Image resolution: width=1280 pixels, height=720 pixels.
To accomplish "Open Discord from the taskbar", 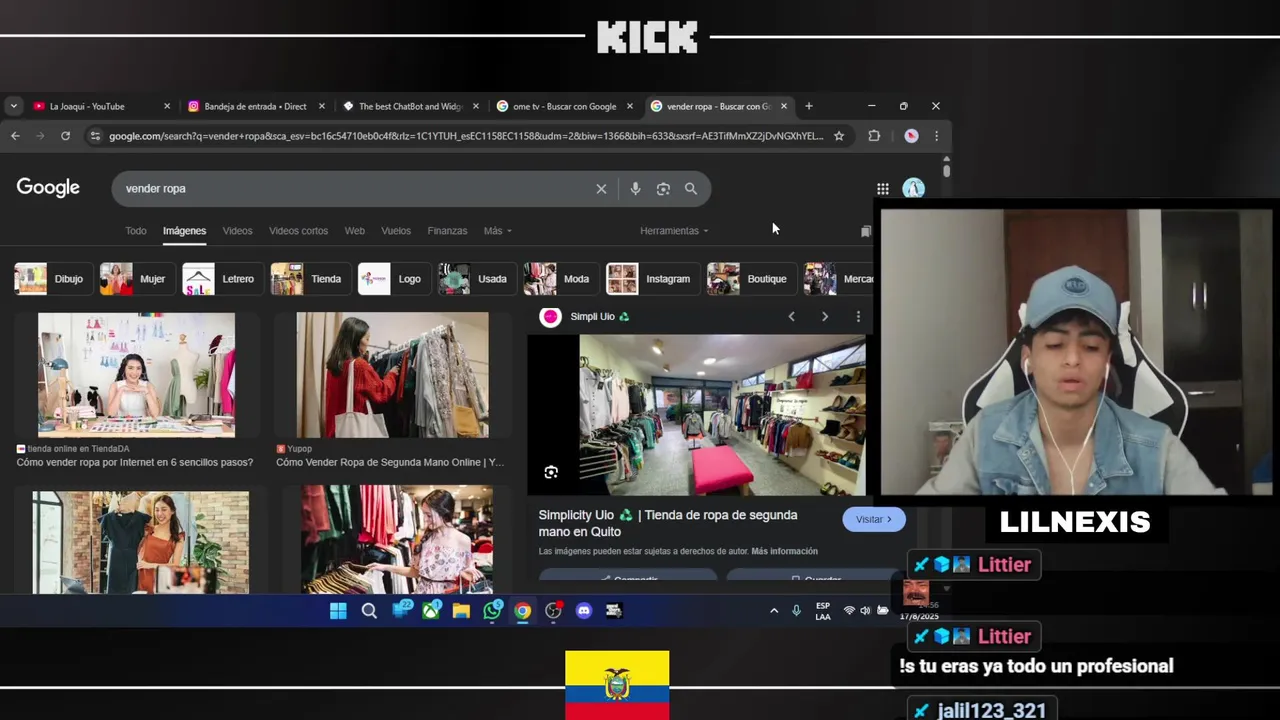I will point(584,611).
